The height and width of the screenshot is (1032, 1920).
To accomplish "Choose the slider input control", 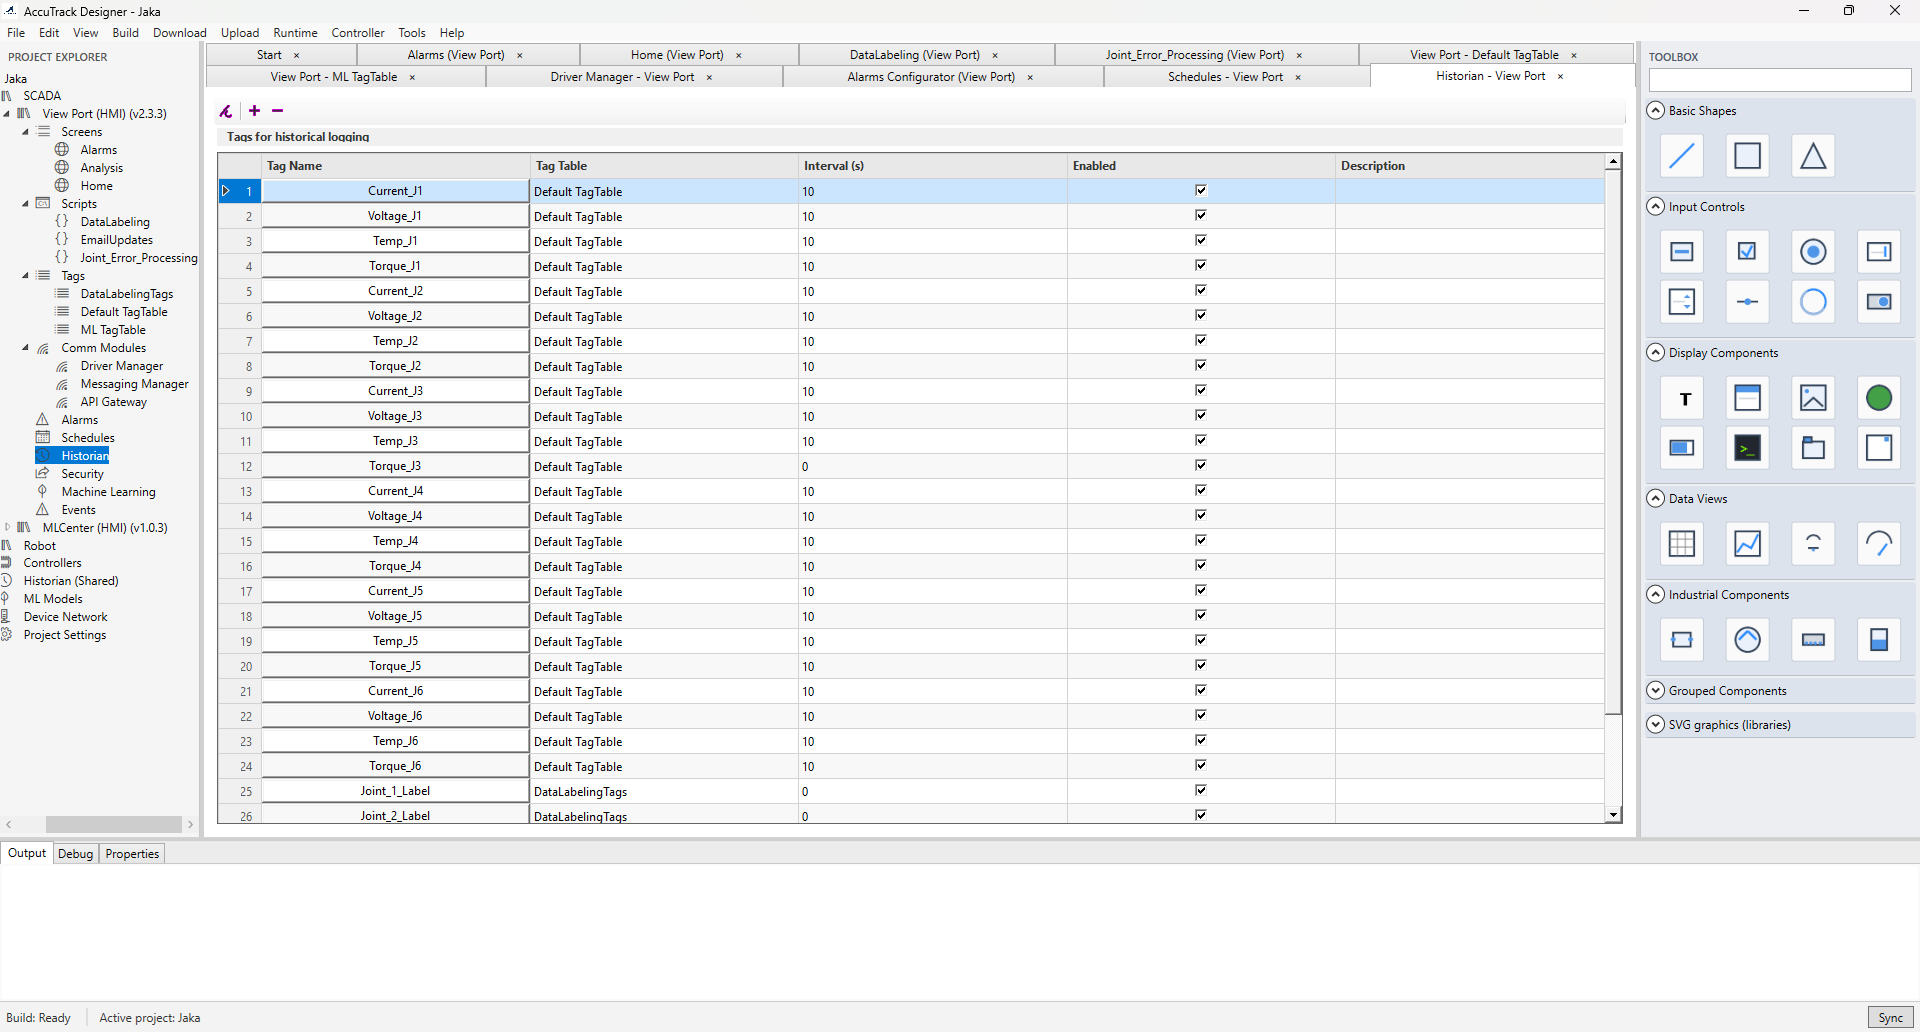I will (x=1747, y=302).
